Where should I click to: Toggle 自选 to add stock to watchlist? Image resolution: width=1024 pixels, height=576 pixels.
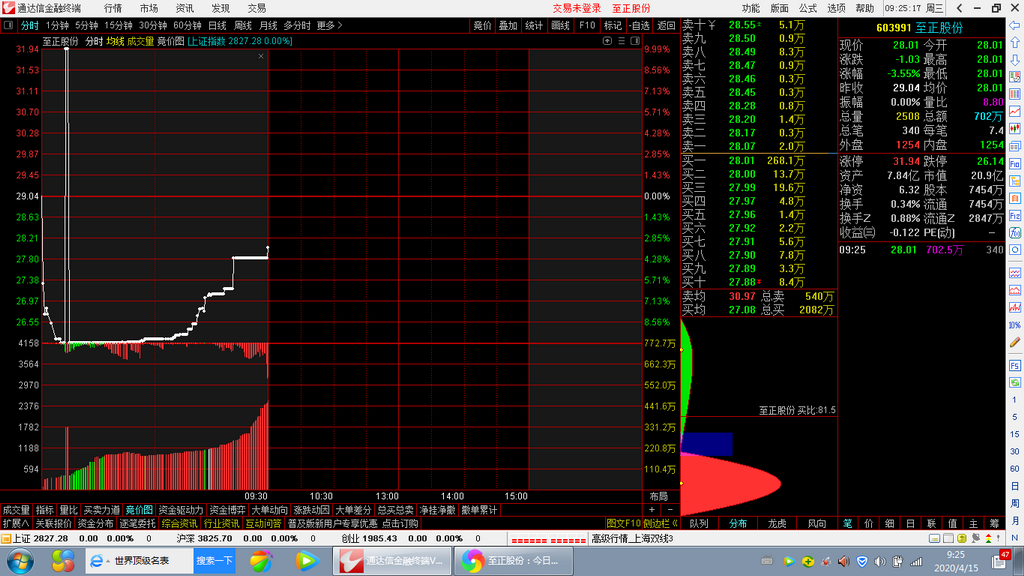pos(640,26)
